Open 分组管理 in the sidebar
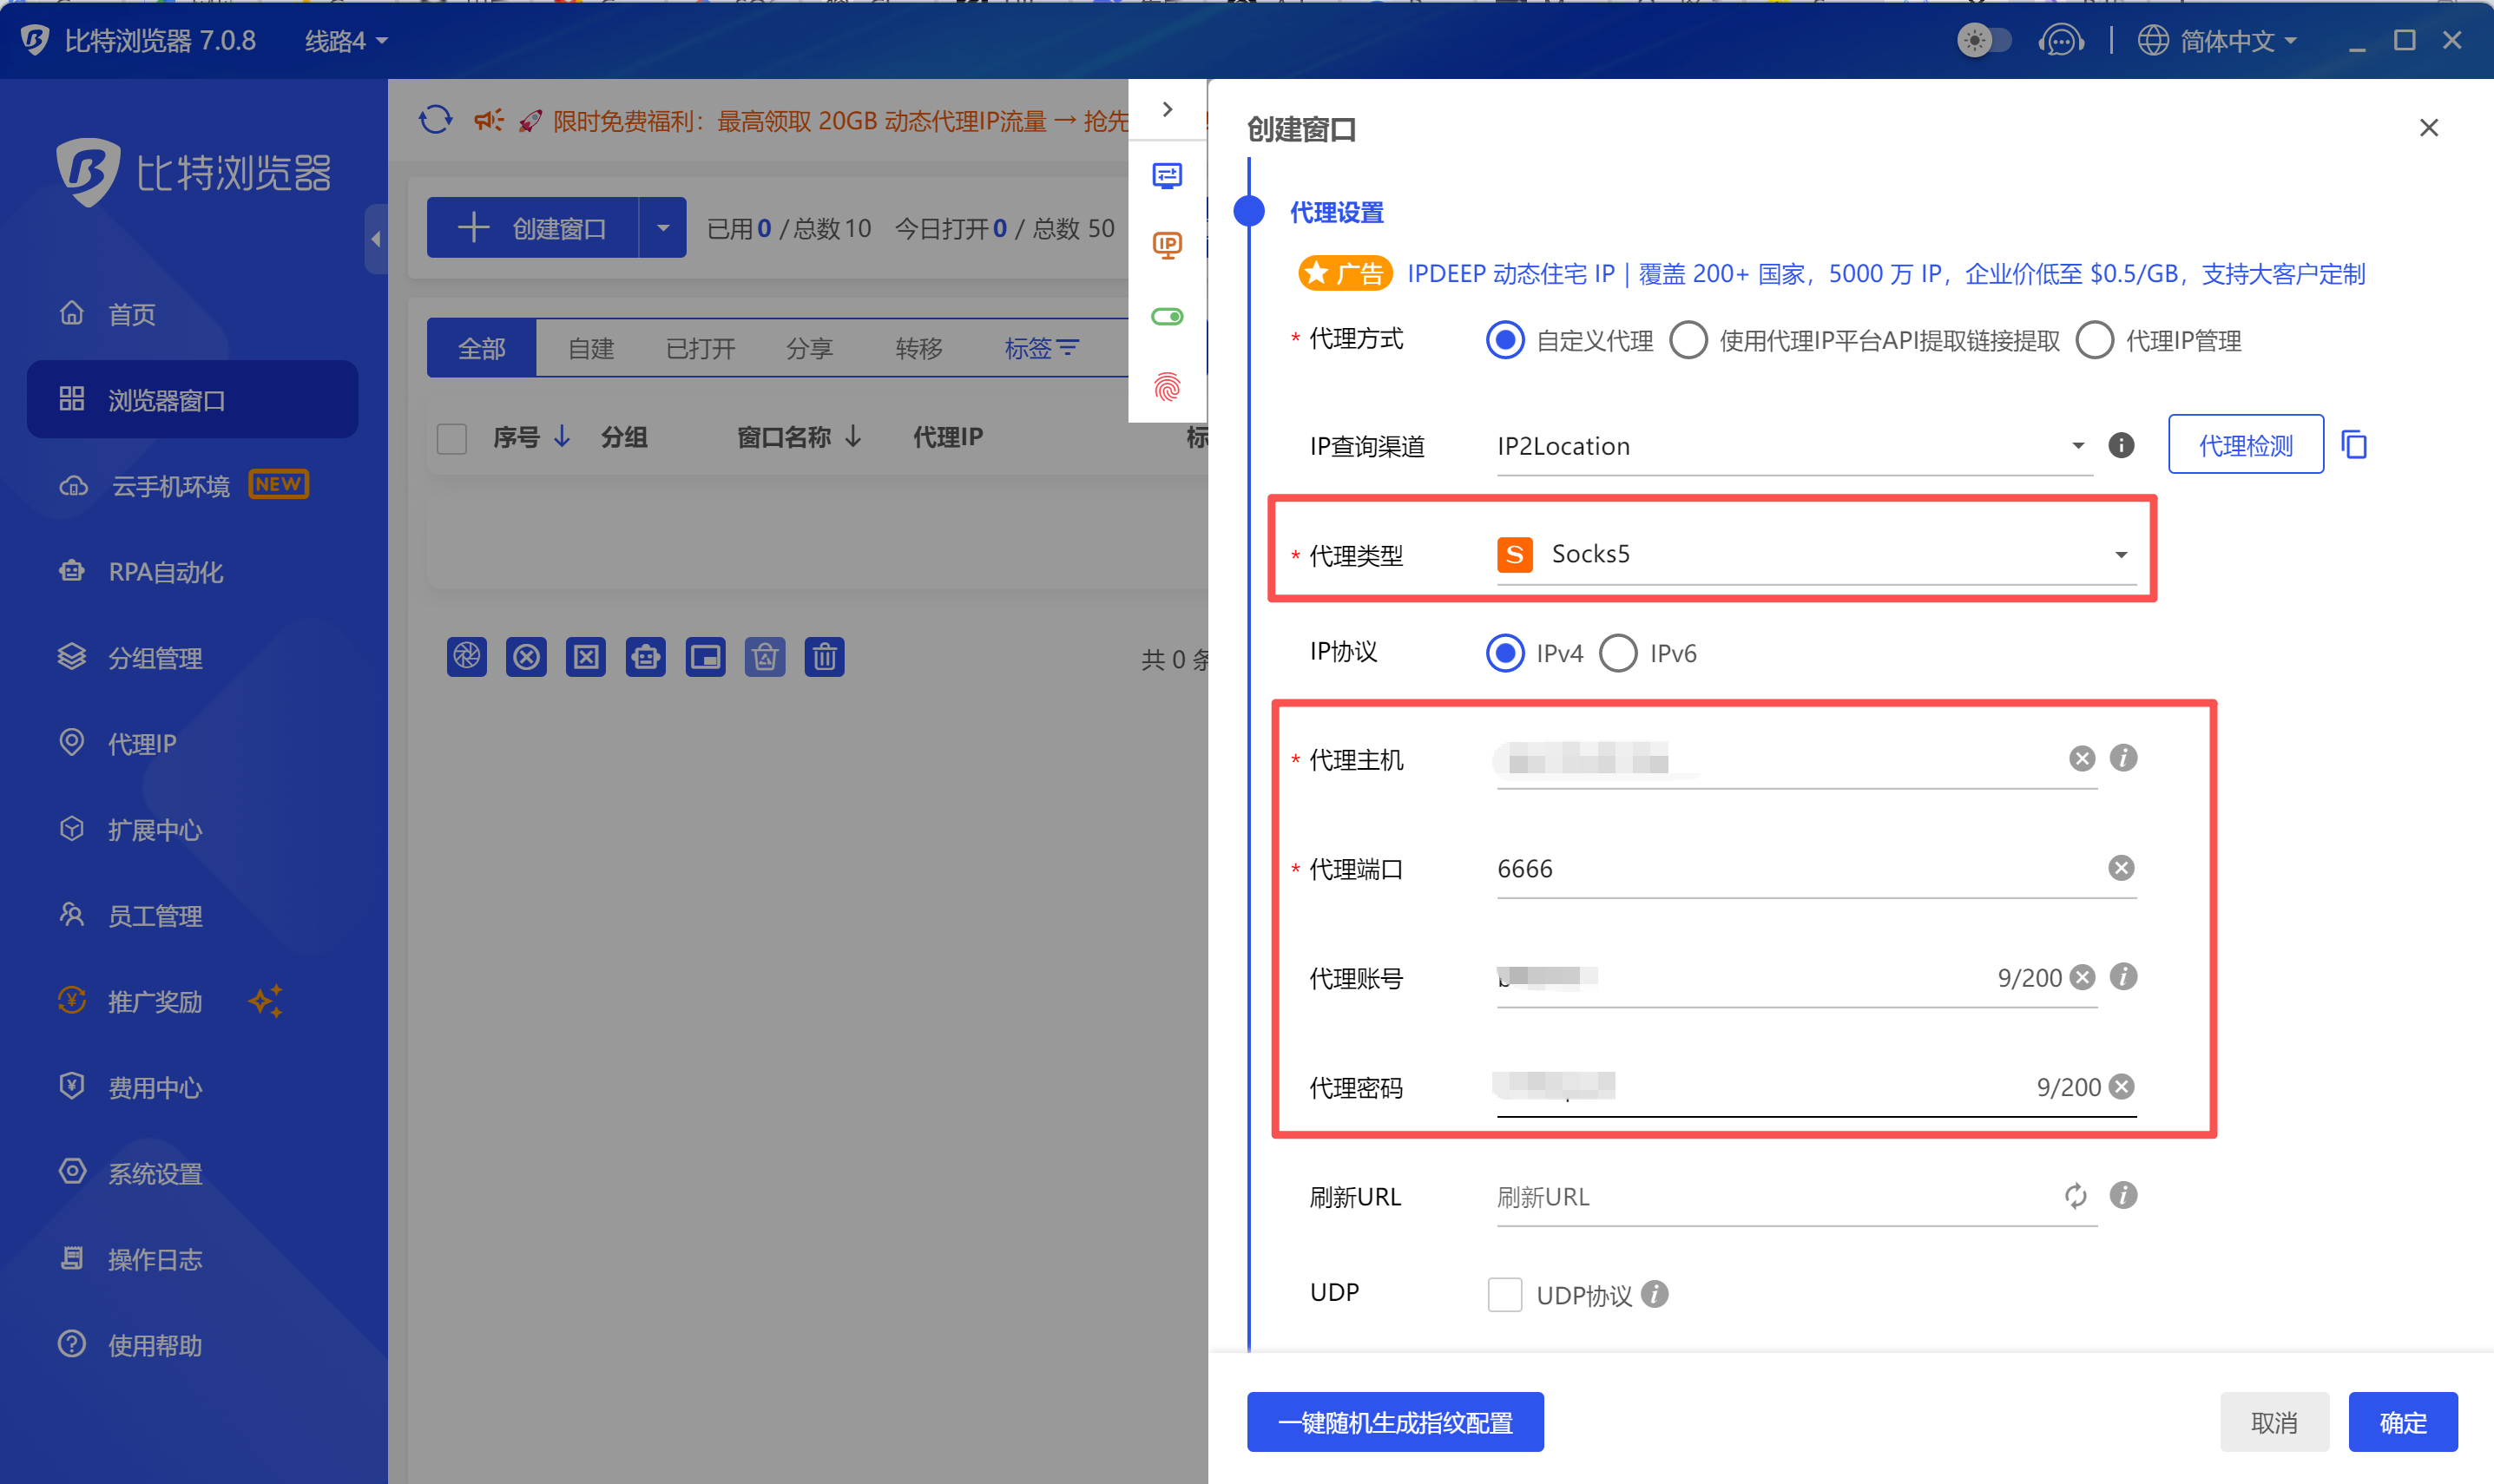2494x1484 pixels. pos(155,658)
